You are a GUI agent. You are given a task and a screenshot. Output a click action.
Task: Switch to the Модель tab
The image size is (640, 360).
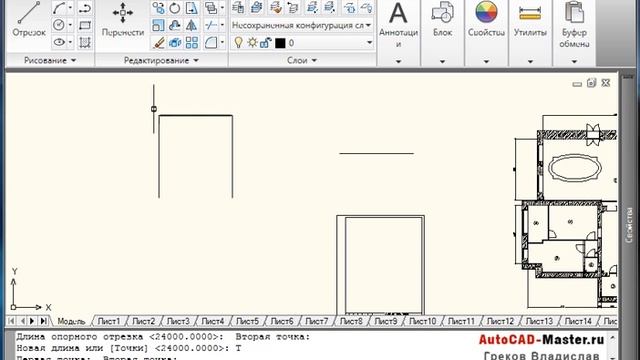pos(71,322)
